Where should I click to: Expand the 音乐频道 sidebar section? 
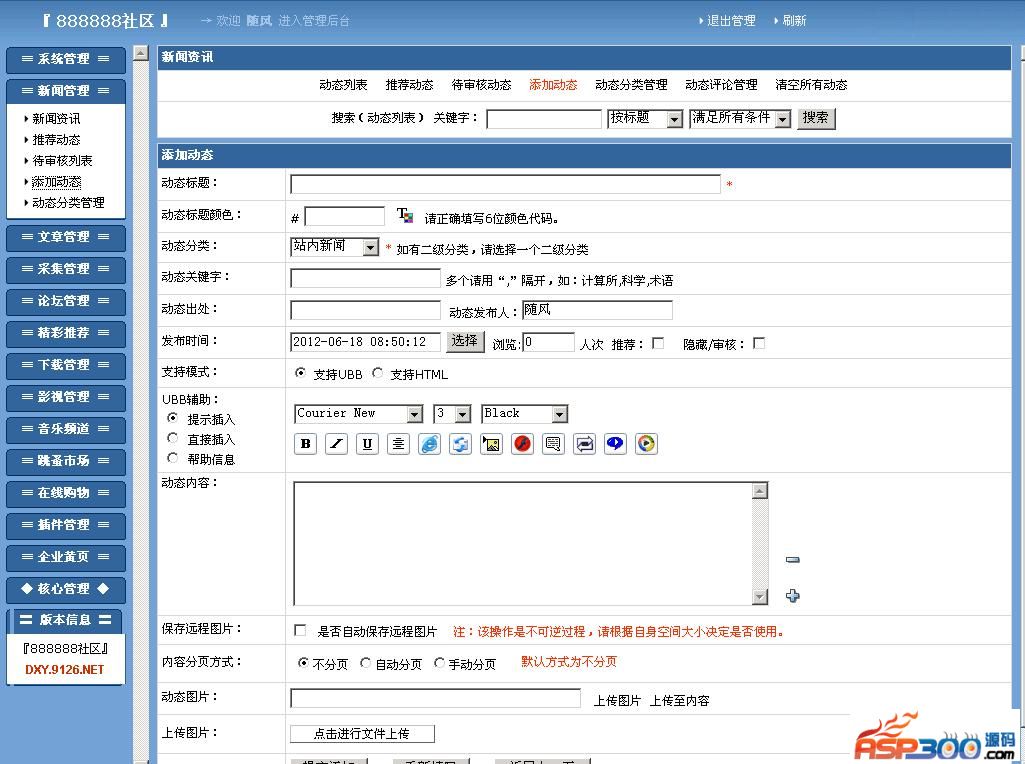[x=65, y=429]
